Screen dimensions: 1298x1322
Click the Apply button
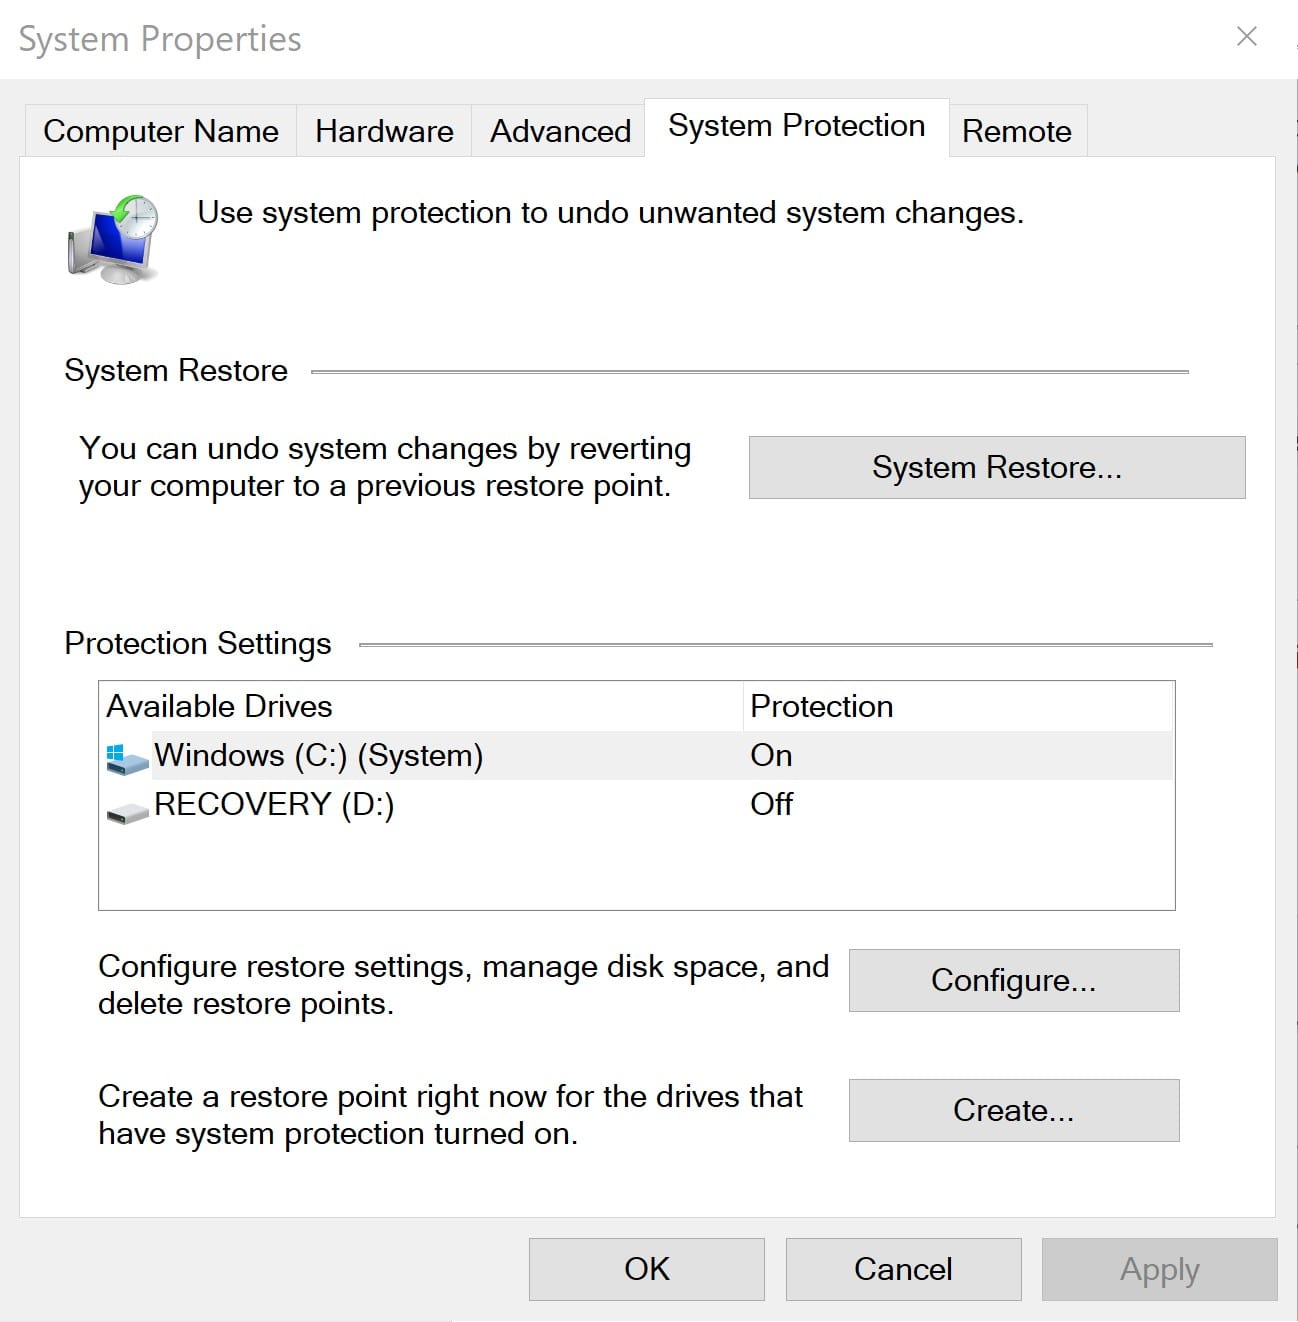[1159, 1269]
